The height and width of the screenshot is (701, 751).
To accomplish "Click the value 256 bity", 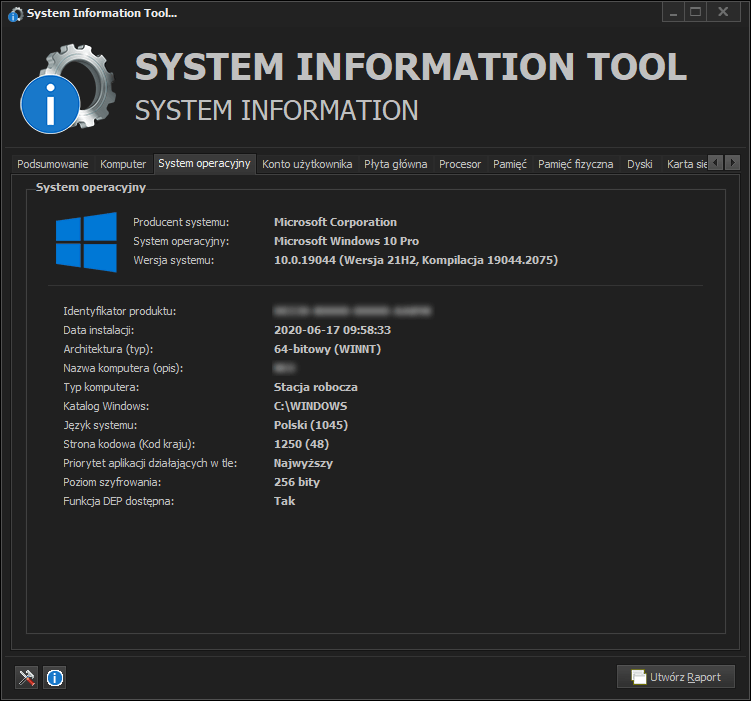I will click(x=297, y=482).
